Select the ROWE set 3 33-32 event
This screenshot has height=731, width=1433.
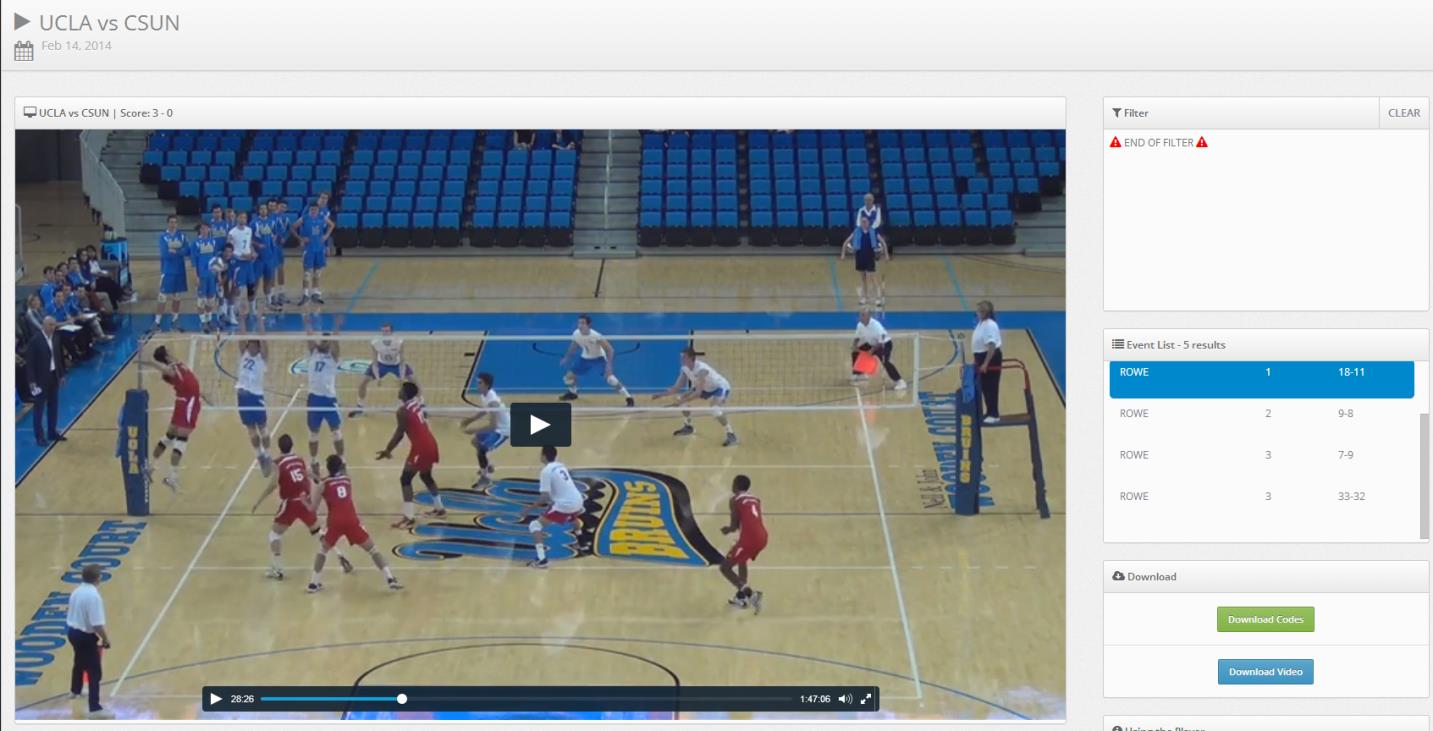1262,496
